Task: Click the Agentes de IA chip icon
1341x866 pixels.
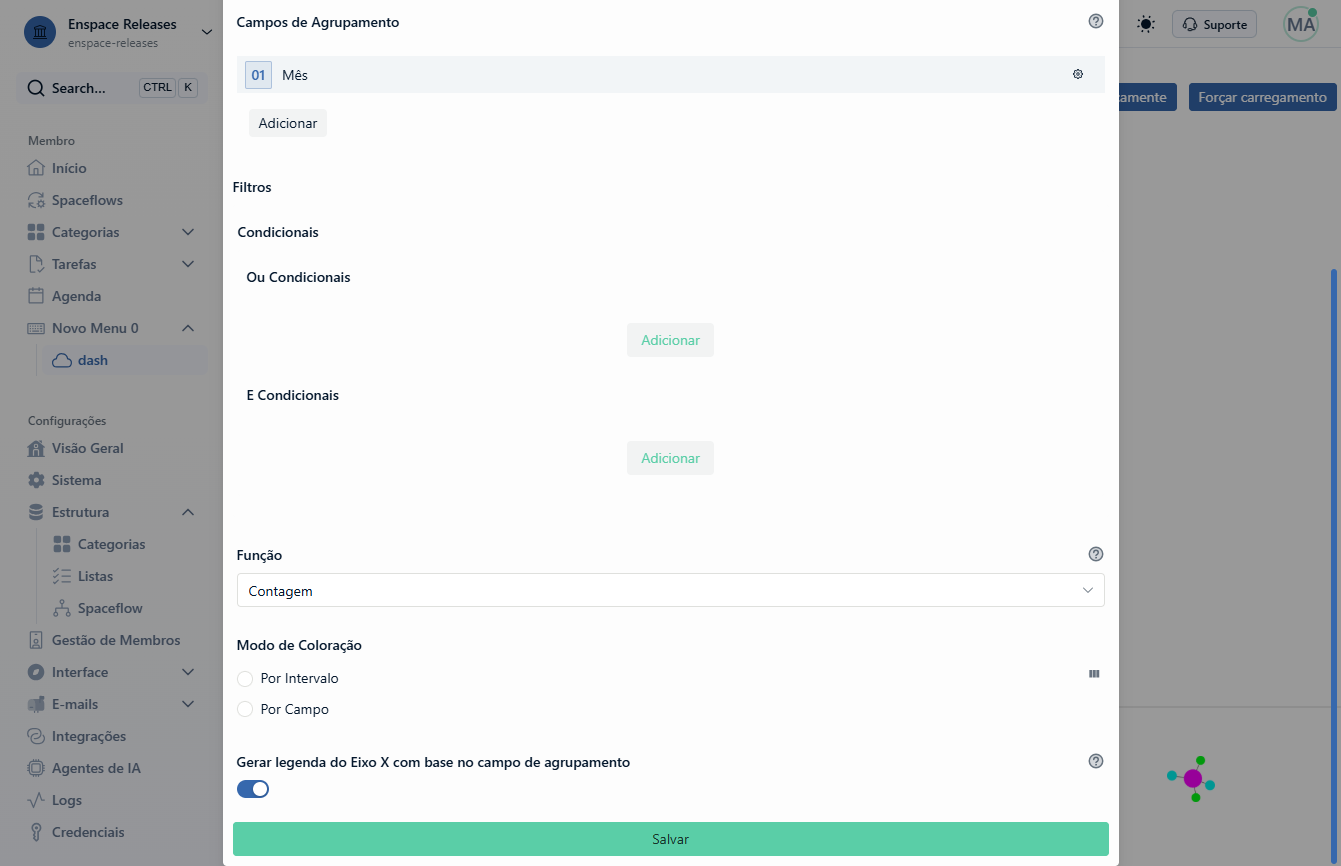Action: click(x=36, y=768)
